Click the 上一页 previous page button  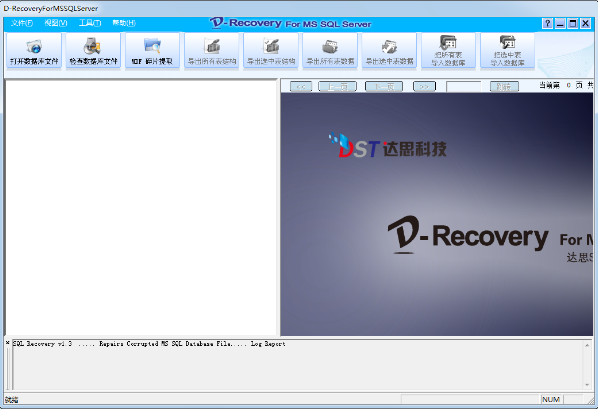pos(338,87)
